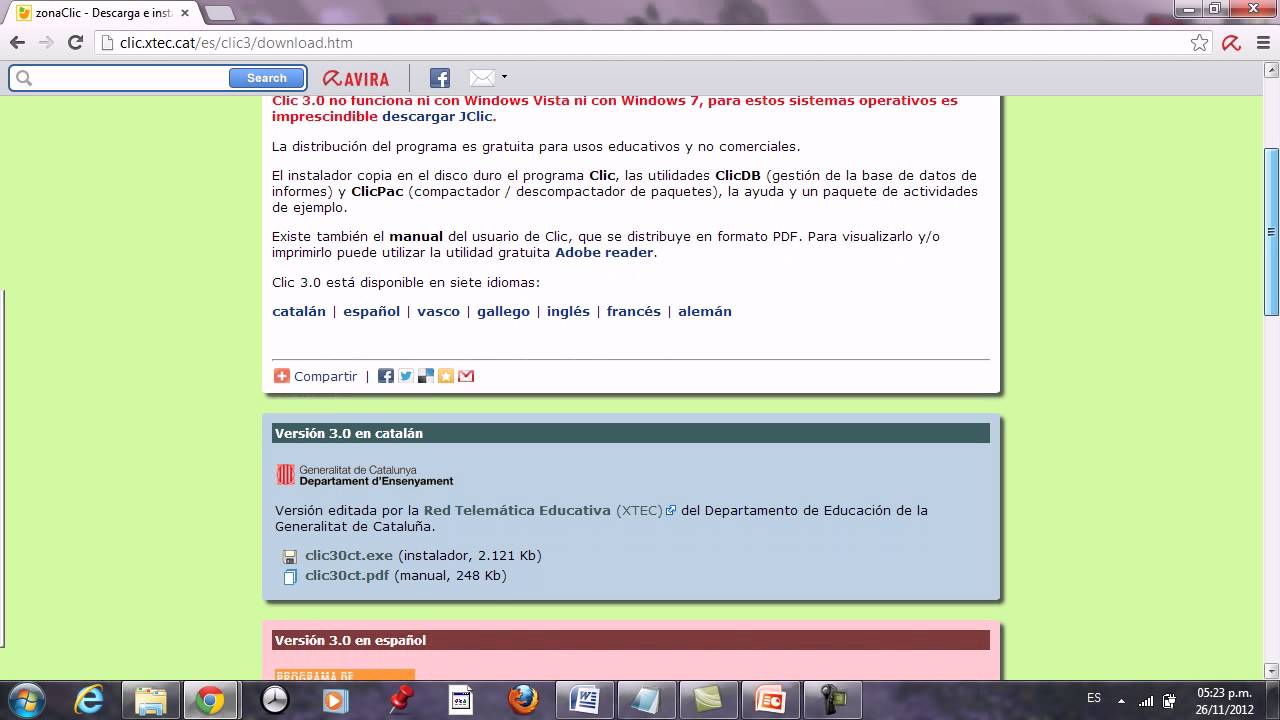Choose the vasco language link
Viewport: 1280px width, 720px height.
(x=438, y=311)
